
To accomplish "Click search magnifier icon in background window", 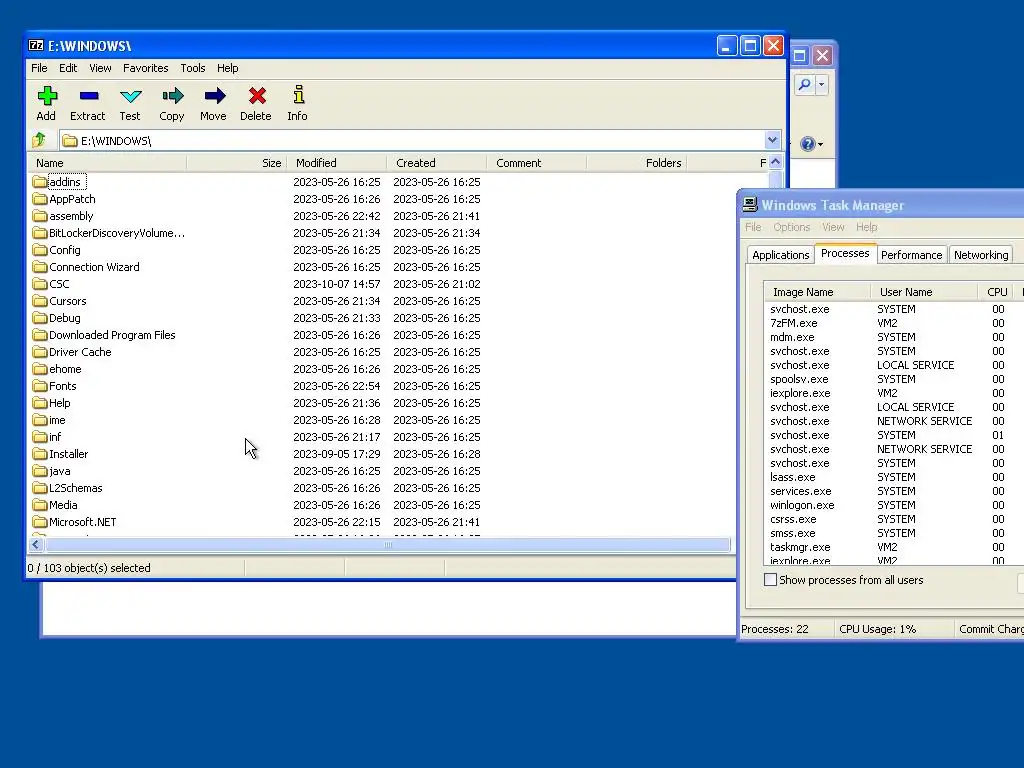I will 805,84.
